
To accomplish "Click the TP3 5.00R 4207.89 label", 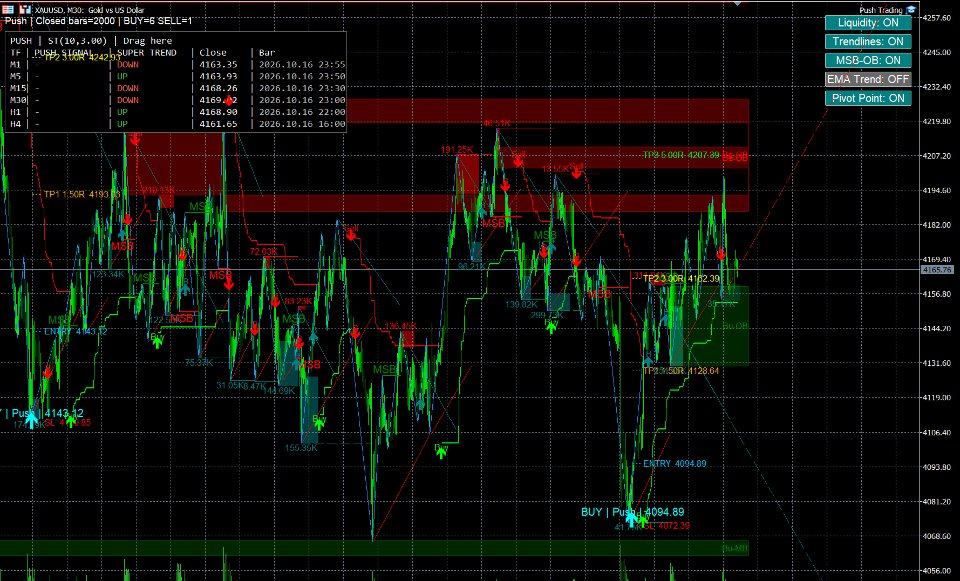I will (681, 155).
